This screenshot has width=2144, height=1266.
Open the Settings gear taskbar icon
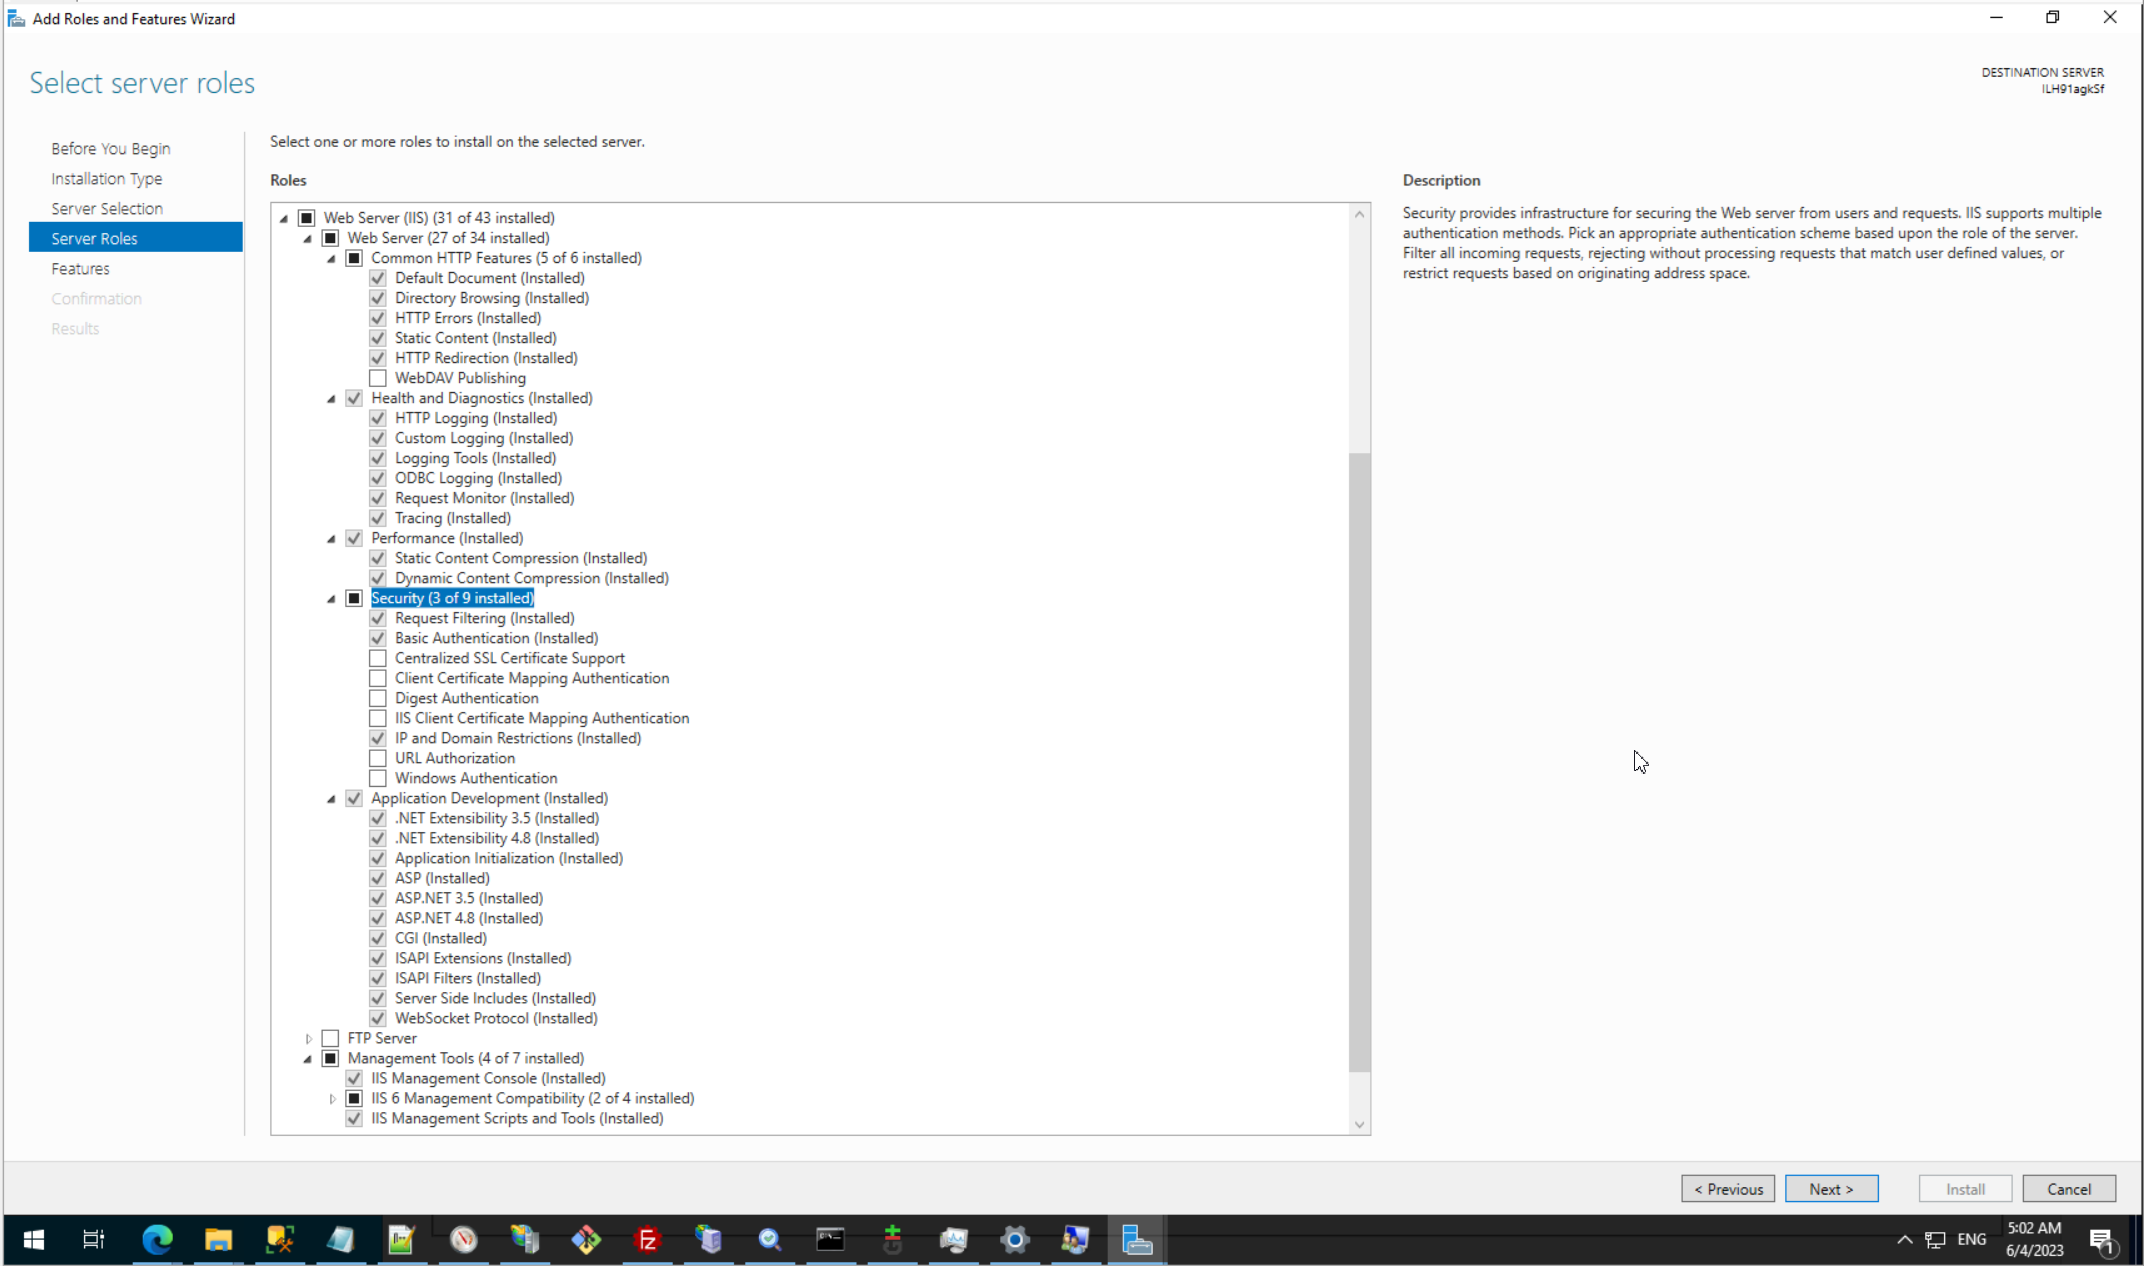[x=1014, y=1240]
